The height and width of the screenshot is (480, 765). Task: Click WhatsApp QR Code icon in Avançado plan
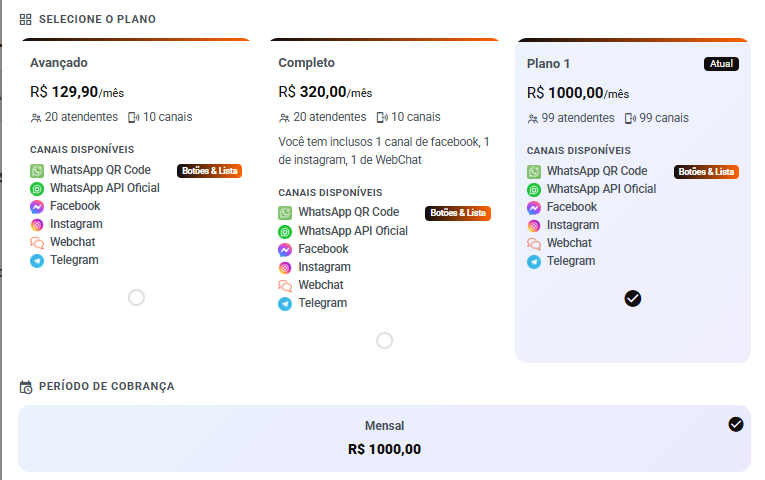pyautogui.click(x=37, y=171)
